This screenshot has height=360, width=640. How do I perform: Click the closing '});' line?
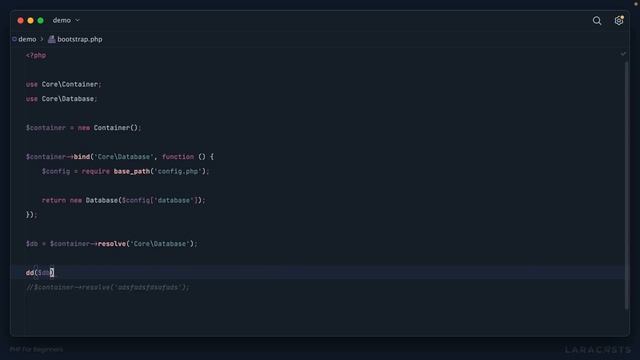(x=31, y=215)
